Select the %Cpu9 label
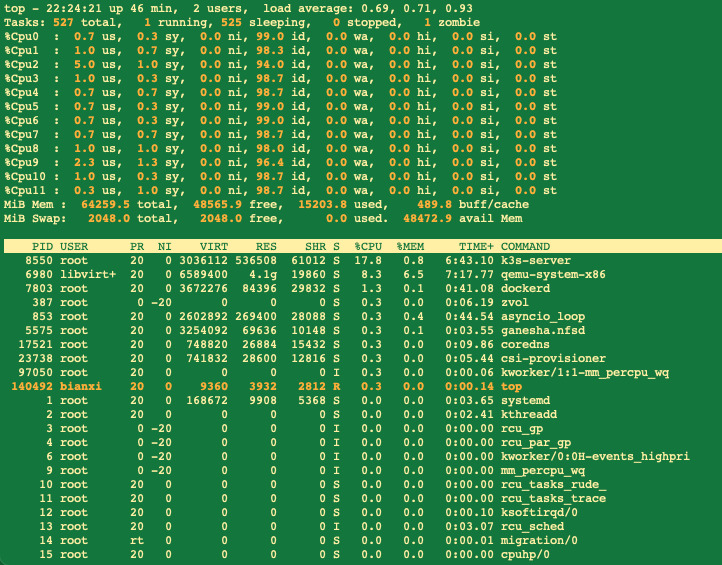The width and height of the screenshot is (722, 565). (x=21, y=163)
